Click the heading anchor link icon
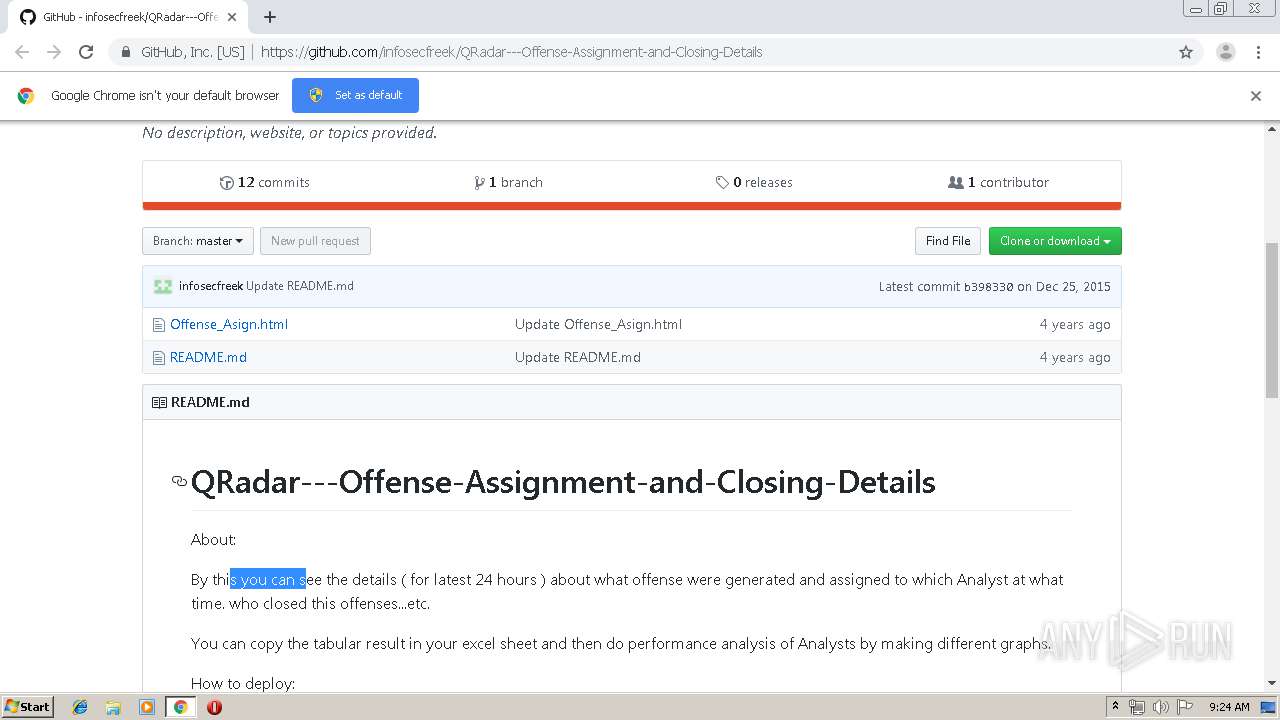The height and width of the screenshot is (720, 1280). [x=179, y=482]
